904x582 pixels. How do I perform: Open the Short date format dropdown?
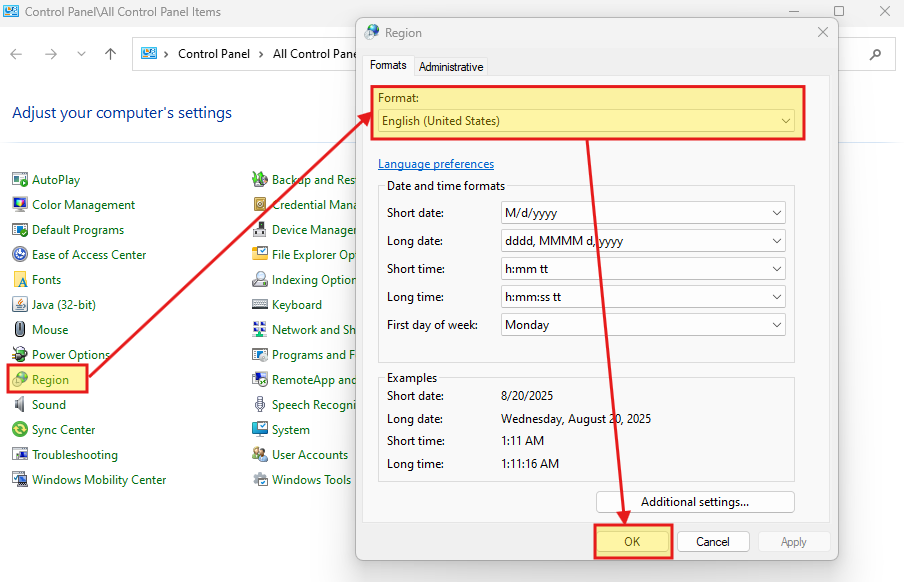coord(643,213)
